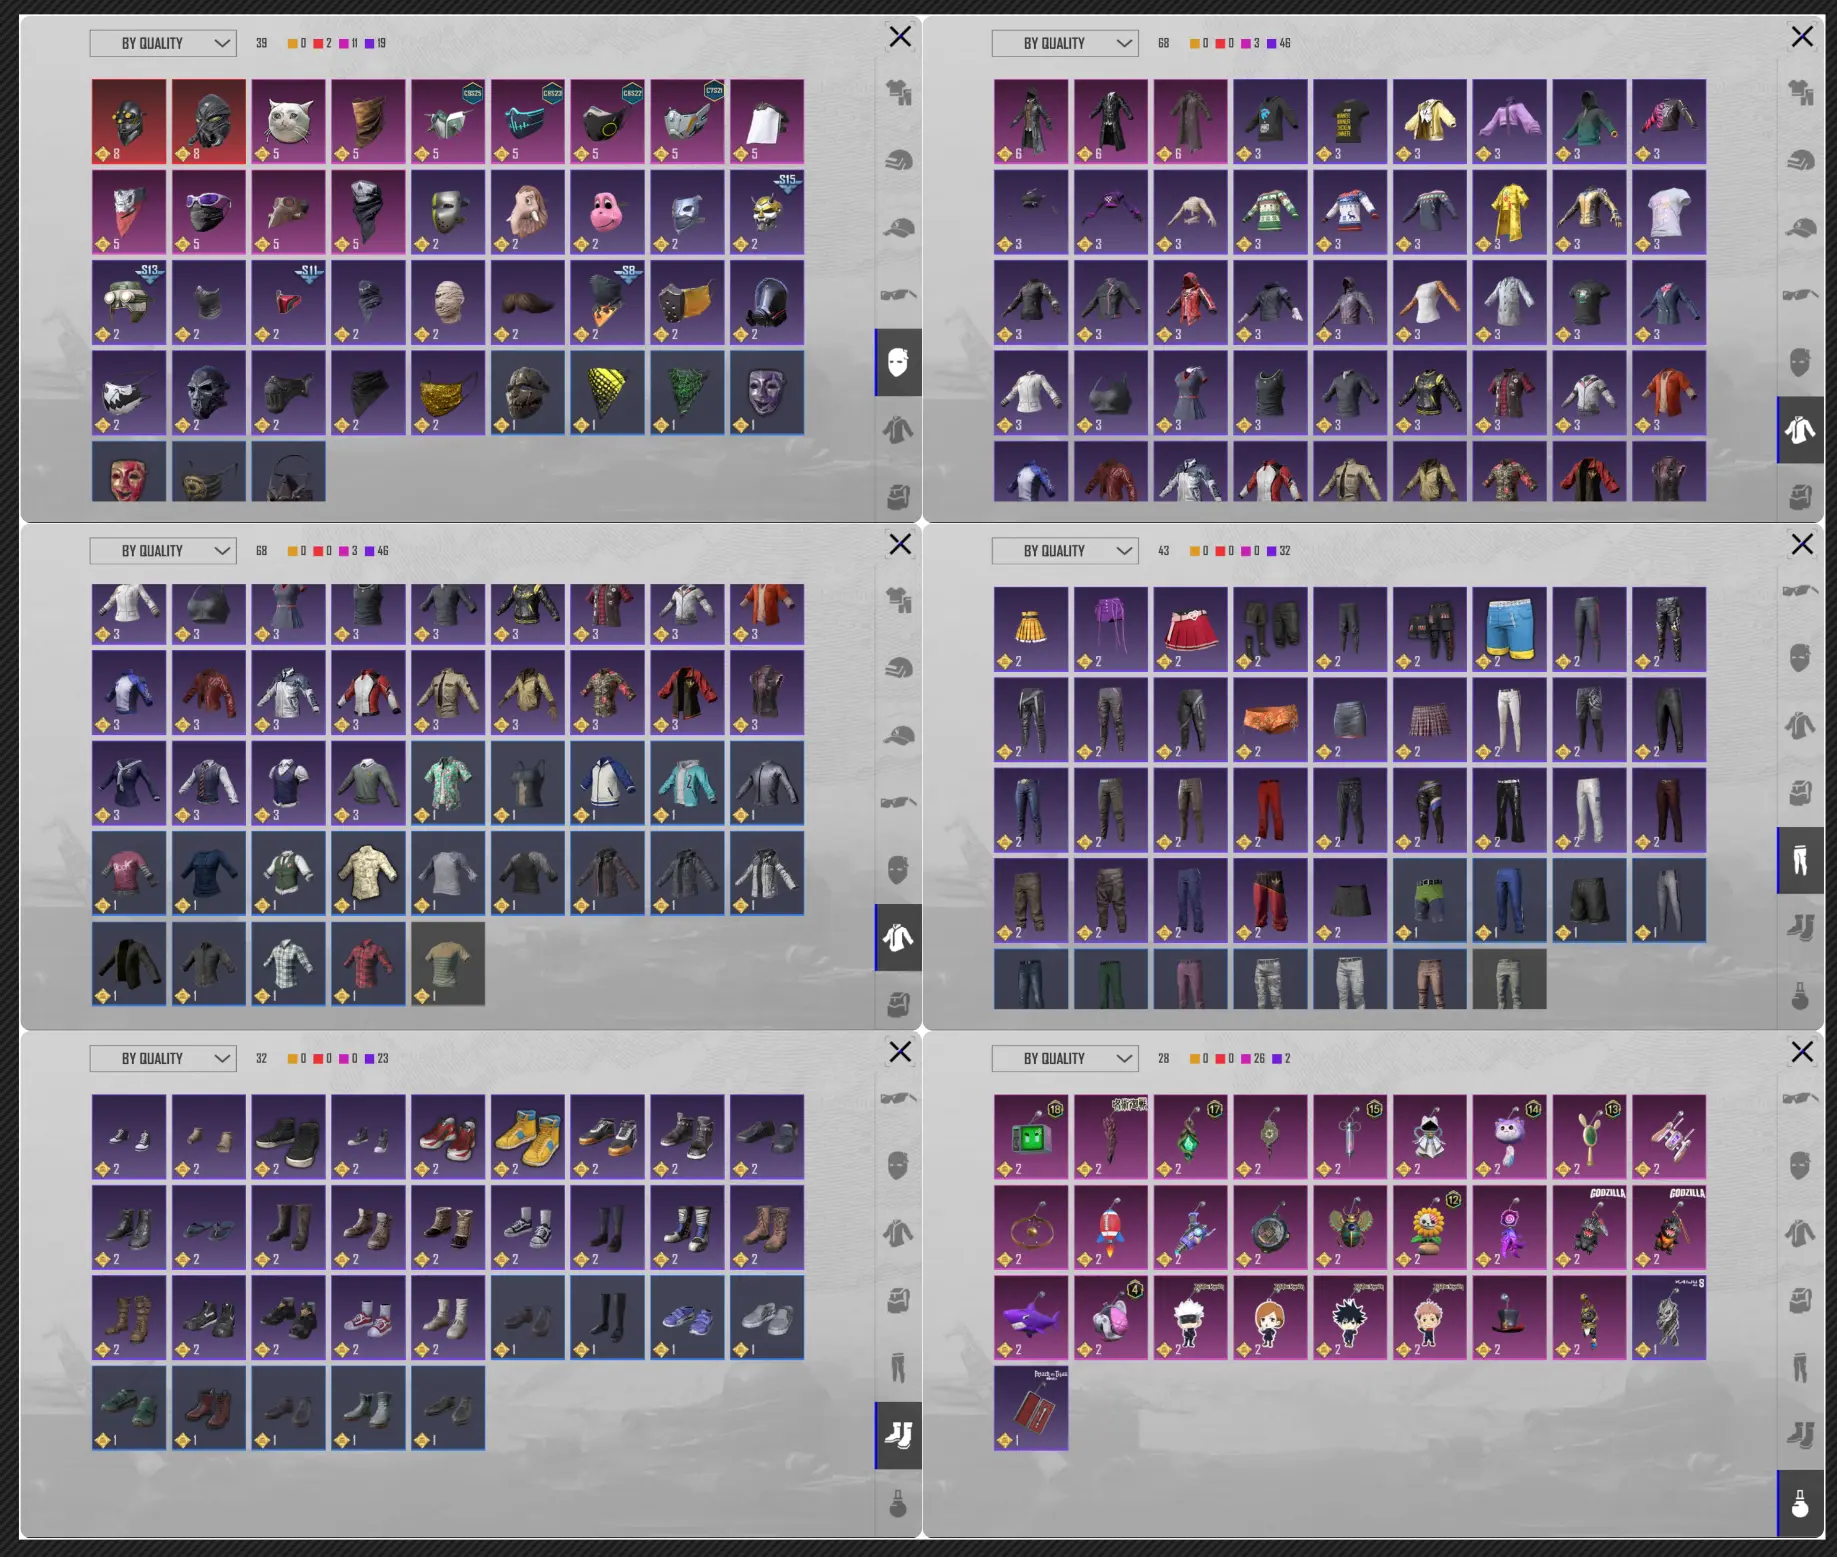Expand BY QUALITY dropdown above the charms grid
The width and height of the screenshot is (1837, 1557).
point(1065,1058)
